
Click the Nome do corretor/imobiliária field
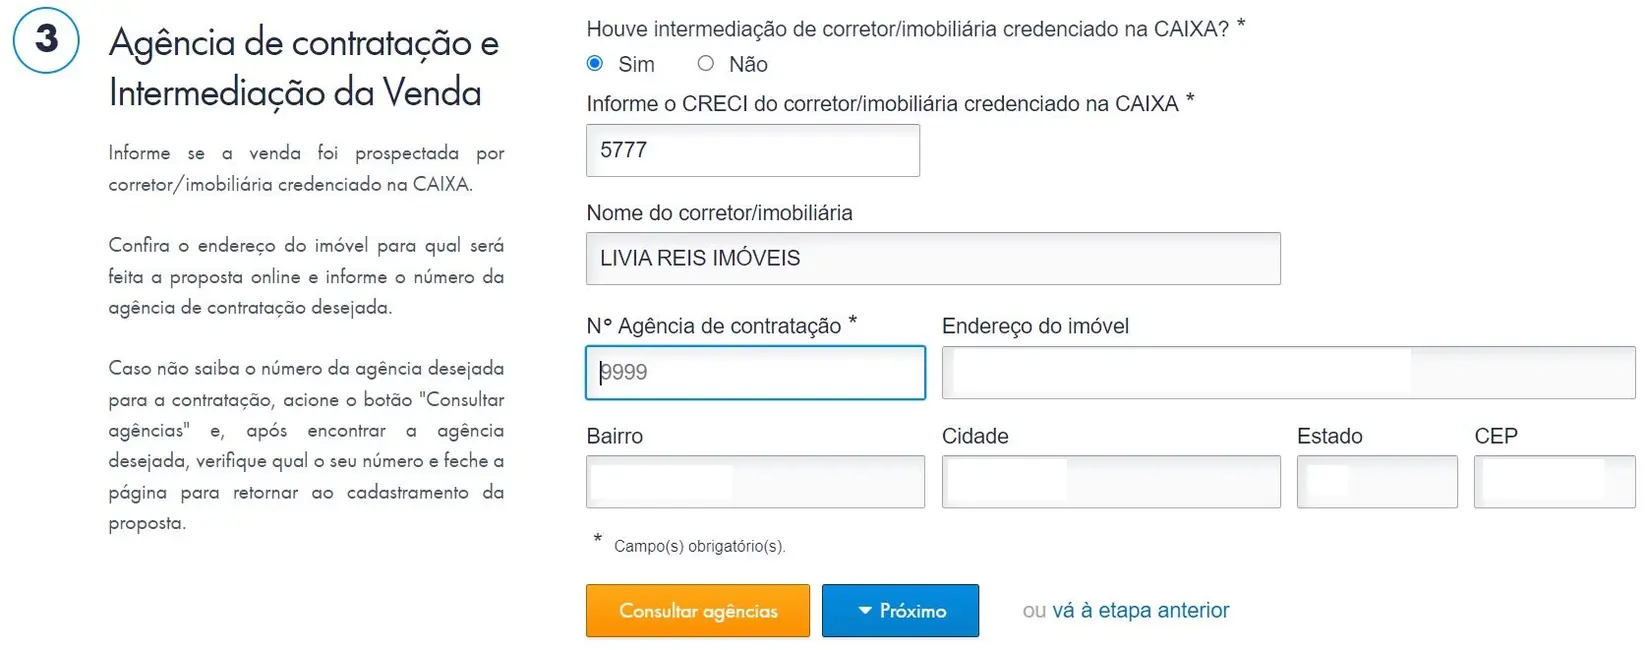pos(932,258)
